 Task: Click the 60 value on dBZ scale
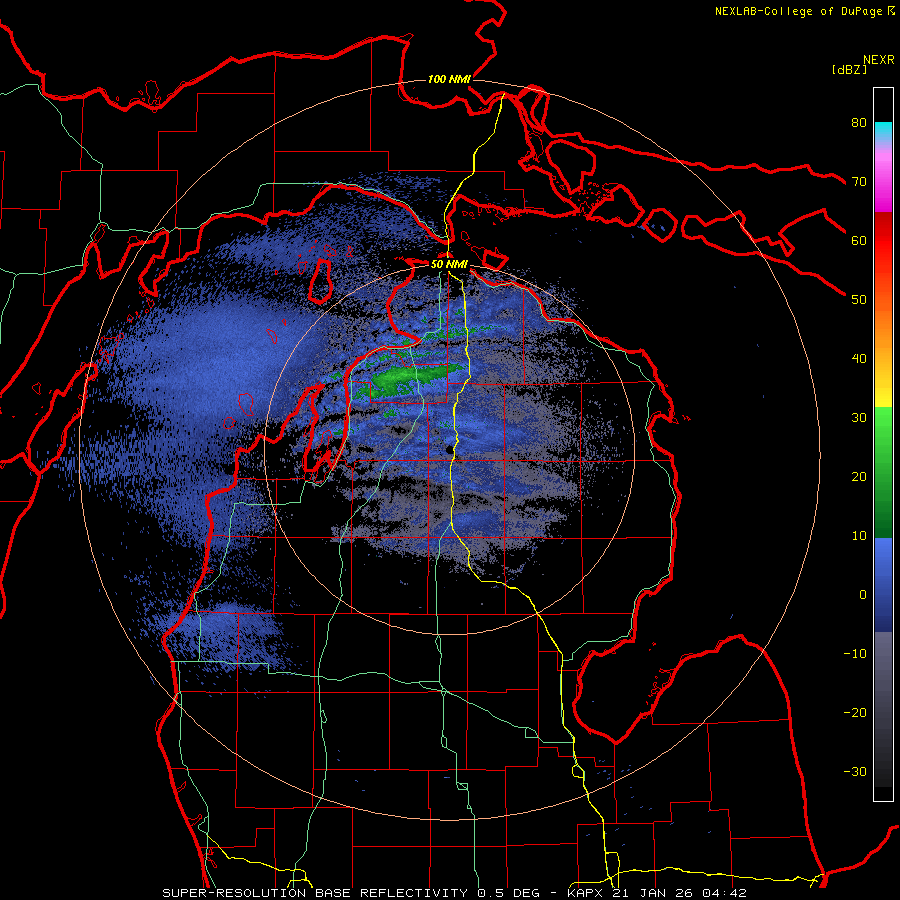point(859,240)
